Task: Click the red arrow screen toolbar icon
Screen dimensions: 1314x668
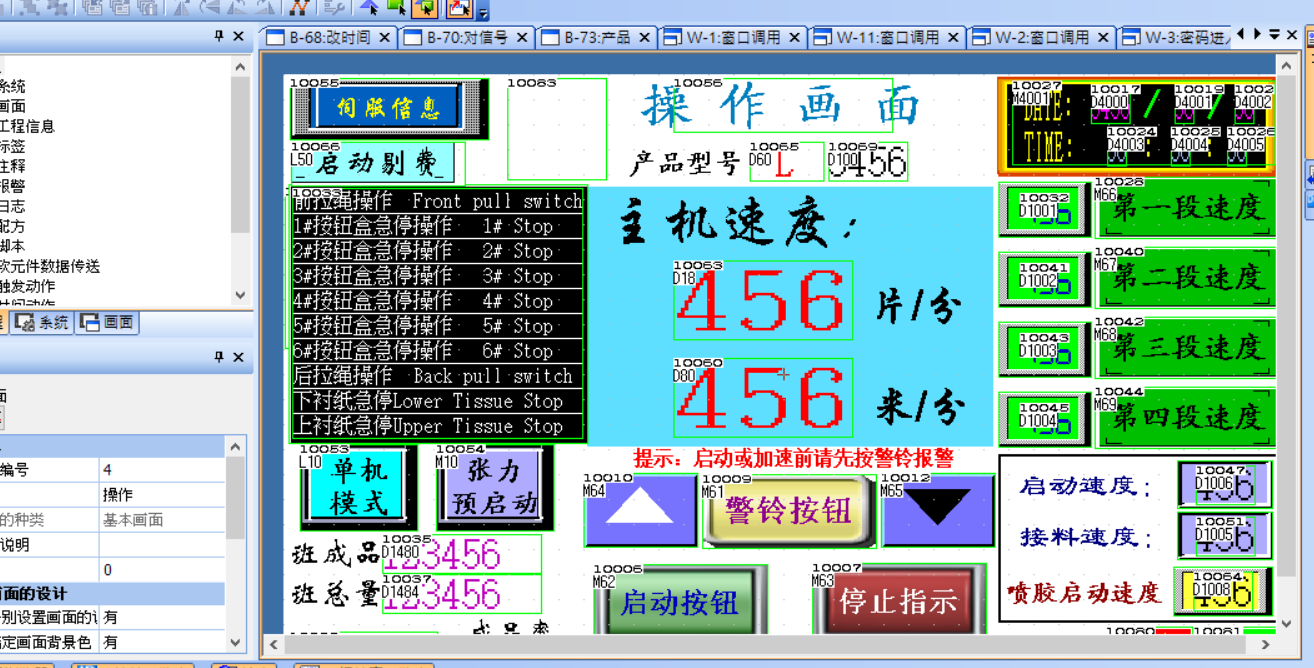Action: point(458,8)
